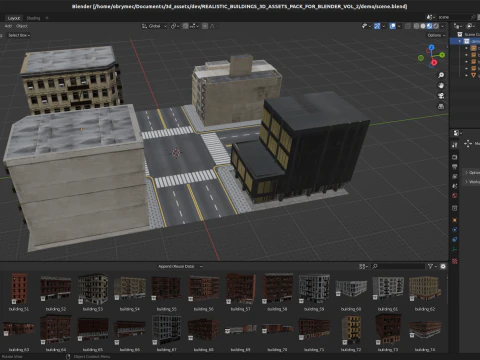The image size is (480, 360).
Task: Switch perspective/orthographic grid icon
Action: (441, 106)
